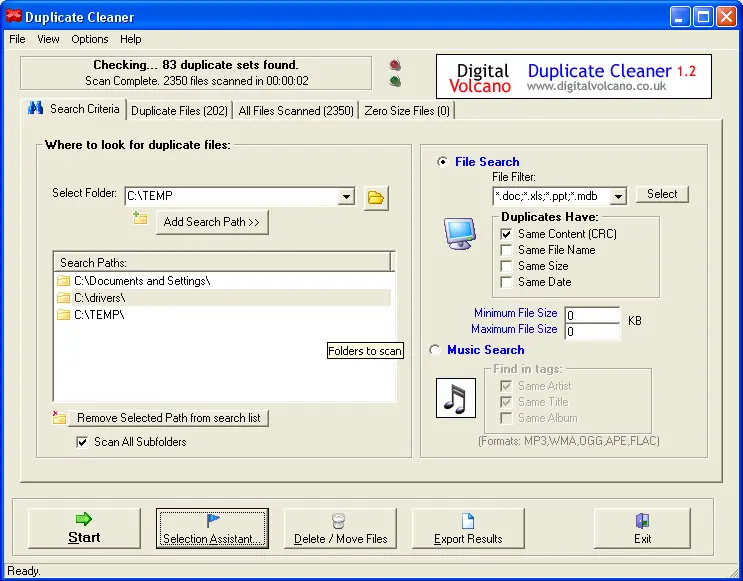This screenshot has width=743, height=581.
Task: Expand the Select Folder dropdown
Action: [x=346, y=197]
